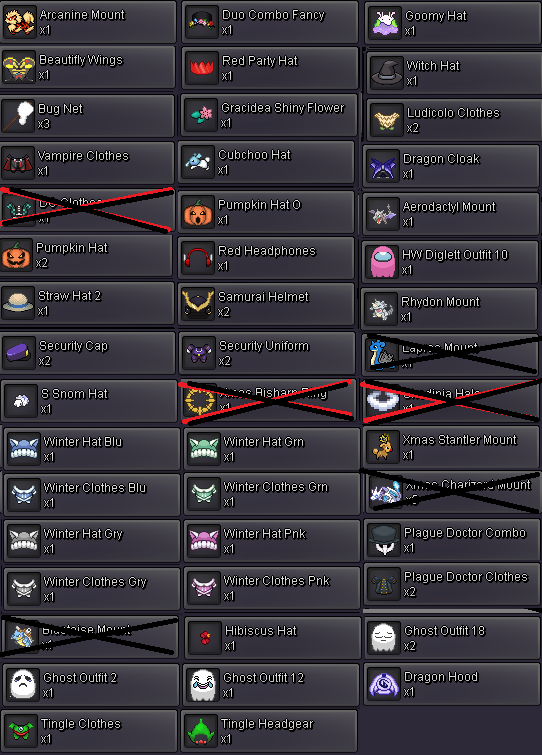
Task: Select the Ludicolo Clothes entry
Action: [454, 120]
